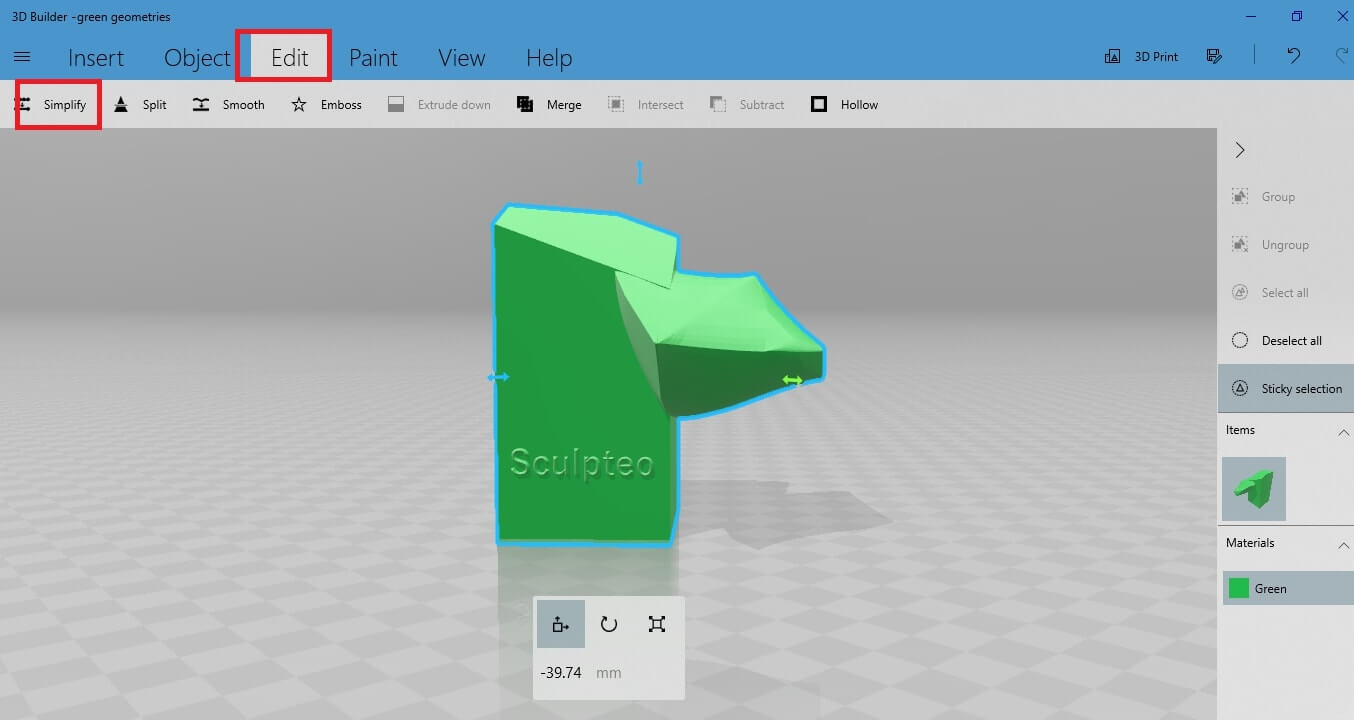The image size is (1354, 720).
Task: Open the hamburger menu
Action: click(x=22, y=57)
